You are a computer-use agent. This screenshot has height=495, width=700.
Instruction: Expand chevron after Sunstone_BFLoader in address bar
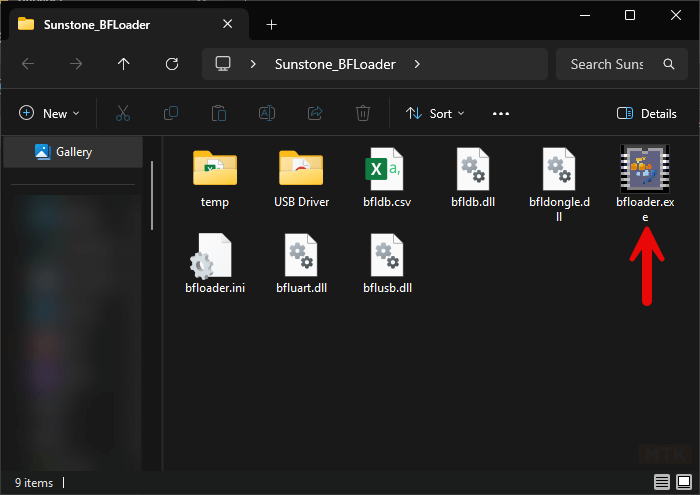coord(417,64)
